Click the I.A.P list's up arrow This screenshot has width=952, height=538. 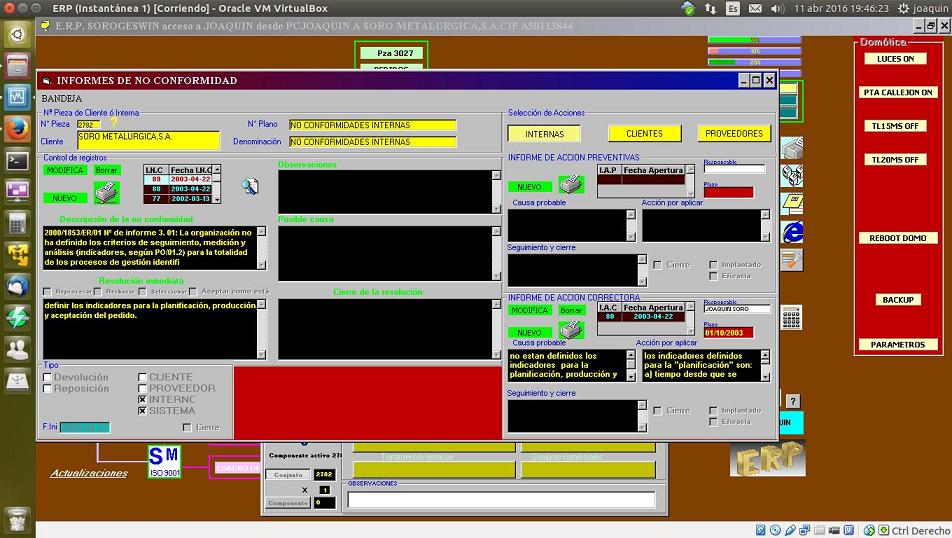(x=690, y=169)
